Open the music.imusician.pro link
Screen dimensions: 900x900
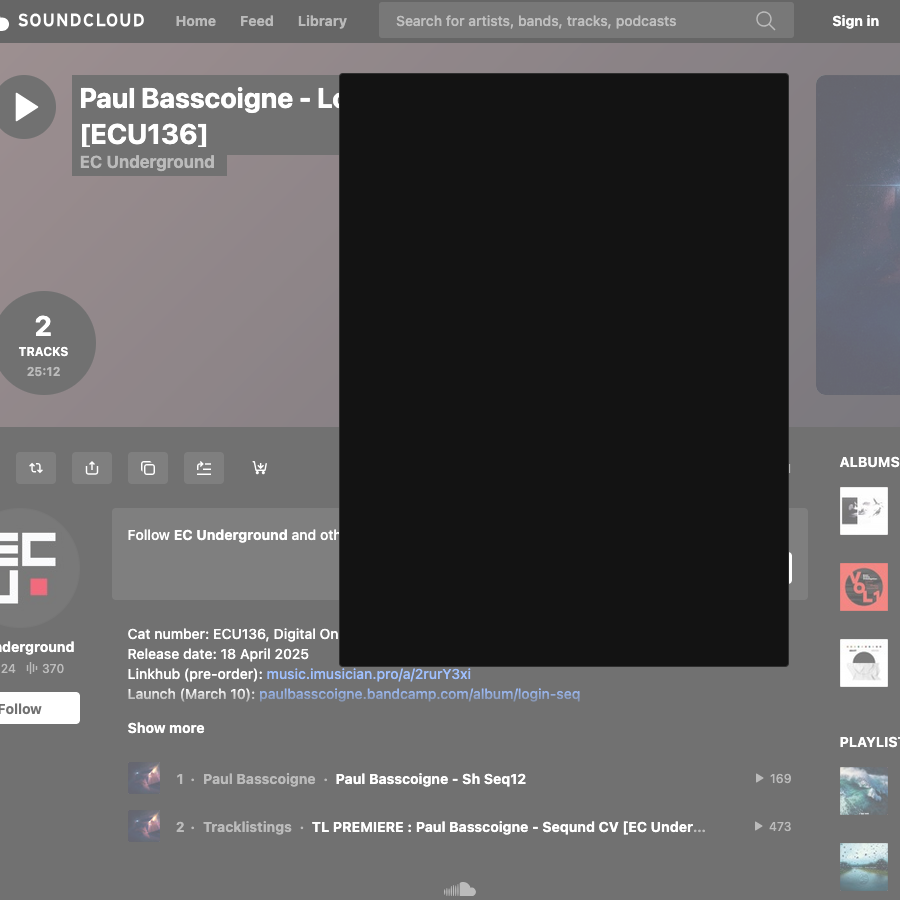coord(368,674)
